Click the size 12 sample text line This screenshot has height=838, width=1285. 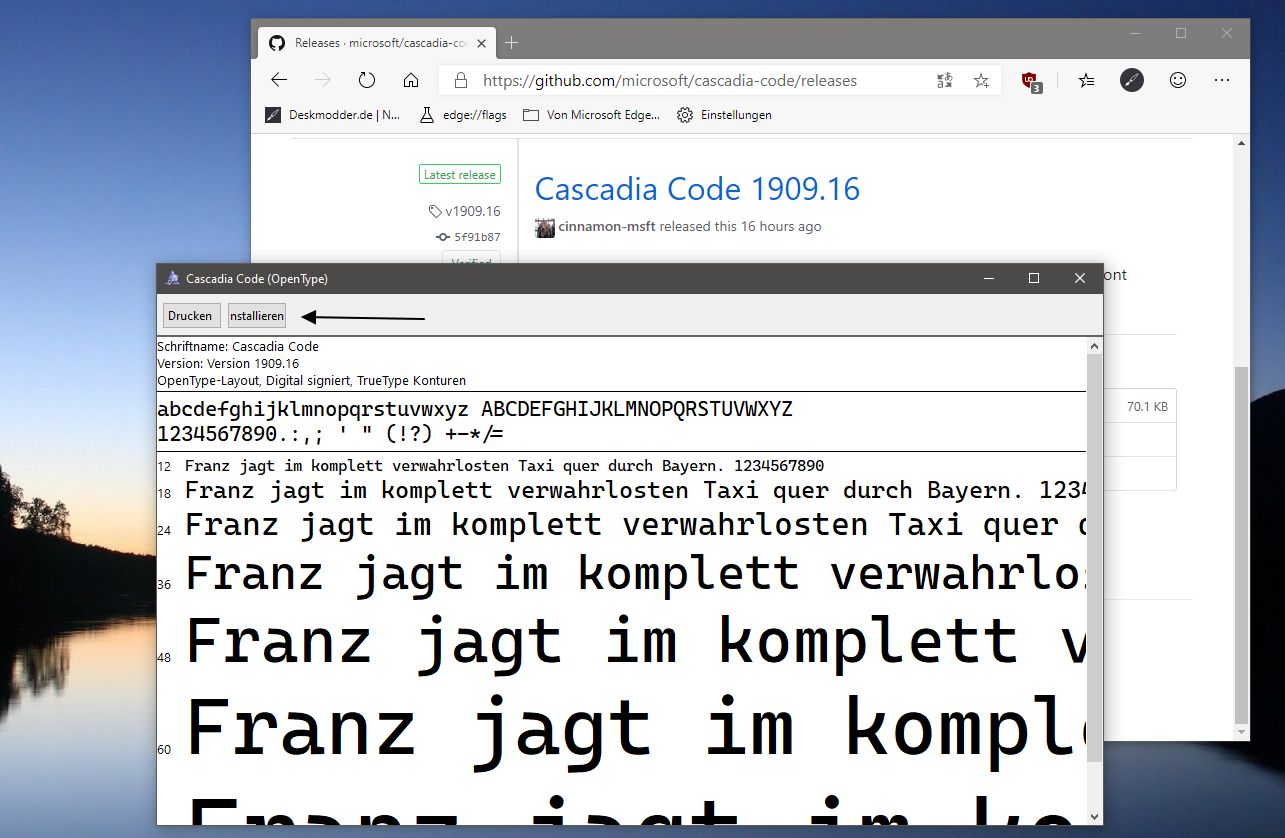coord(504,466)
